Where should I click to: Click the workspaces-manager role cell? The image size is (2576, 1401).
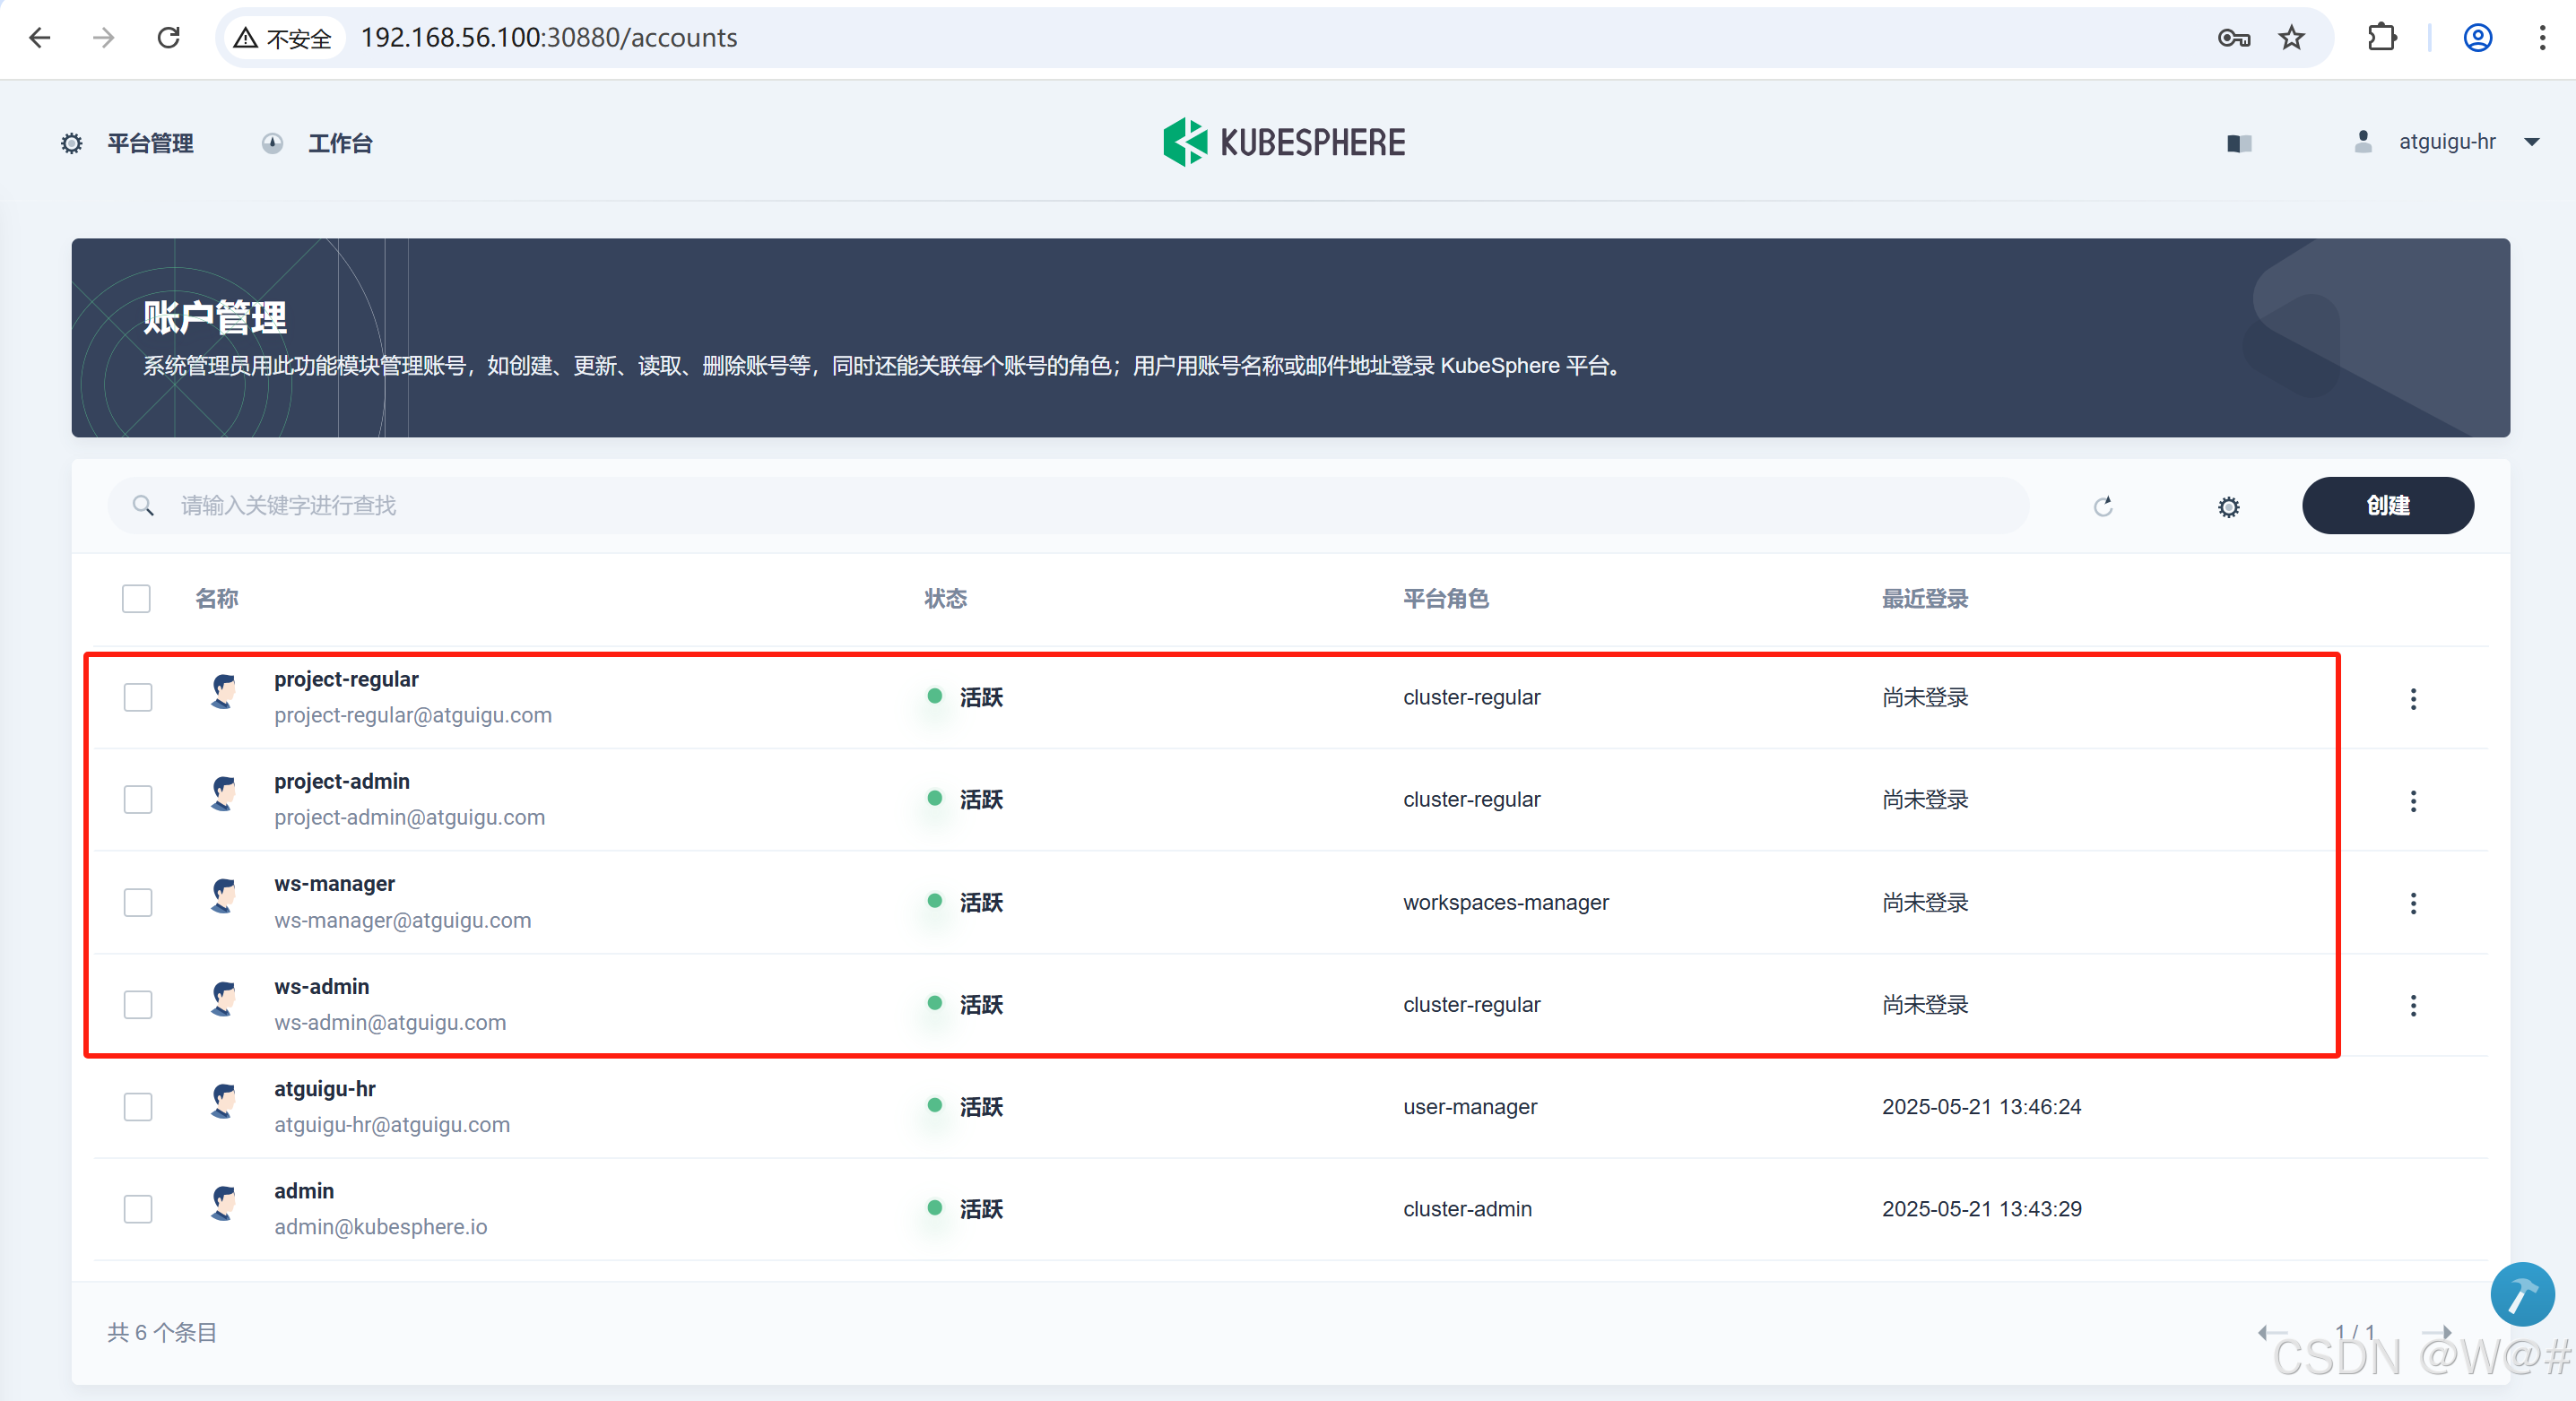[1505, 902]
